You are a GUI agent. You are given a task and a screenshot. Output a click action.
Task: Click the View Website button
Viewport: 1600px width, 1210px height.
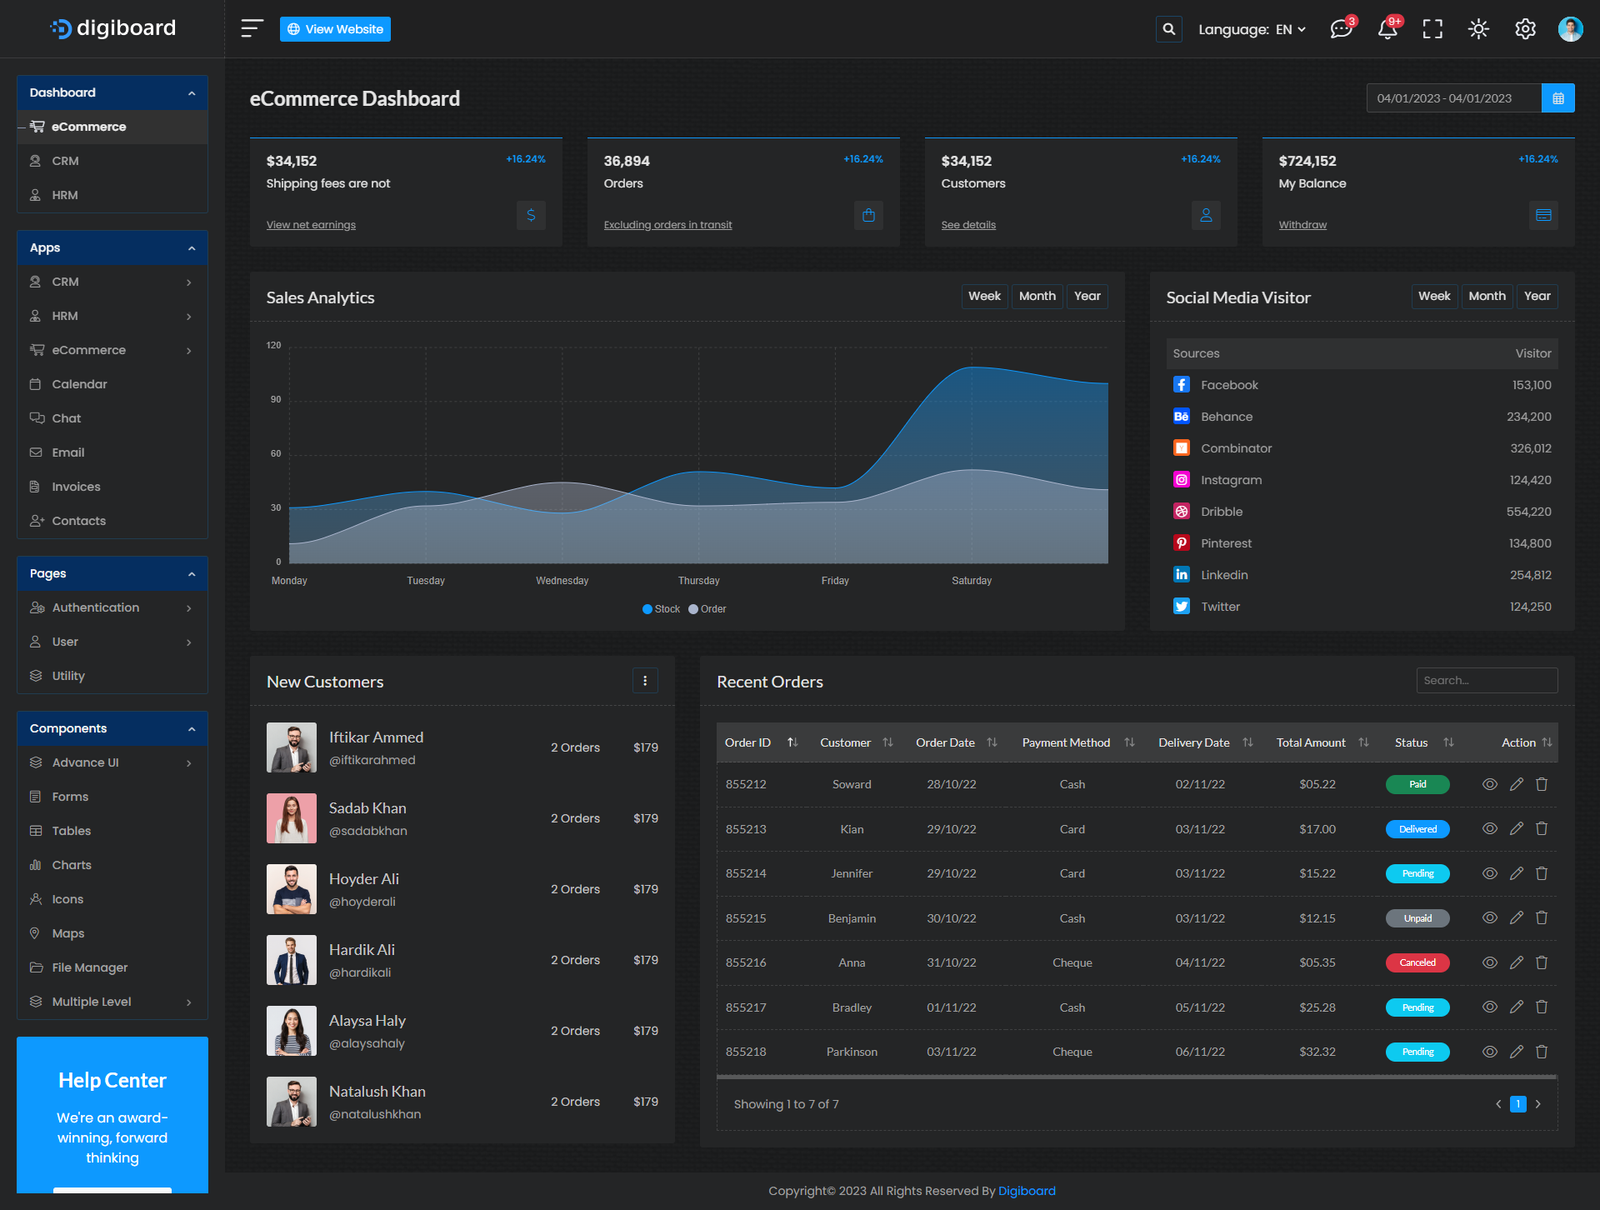click(335, 29)
